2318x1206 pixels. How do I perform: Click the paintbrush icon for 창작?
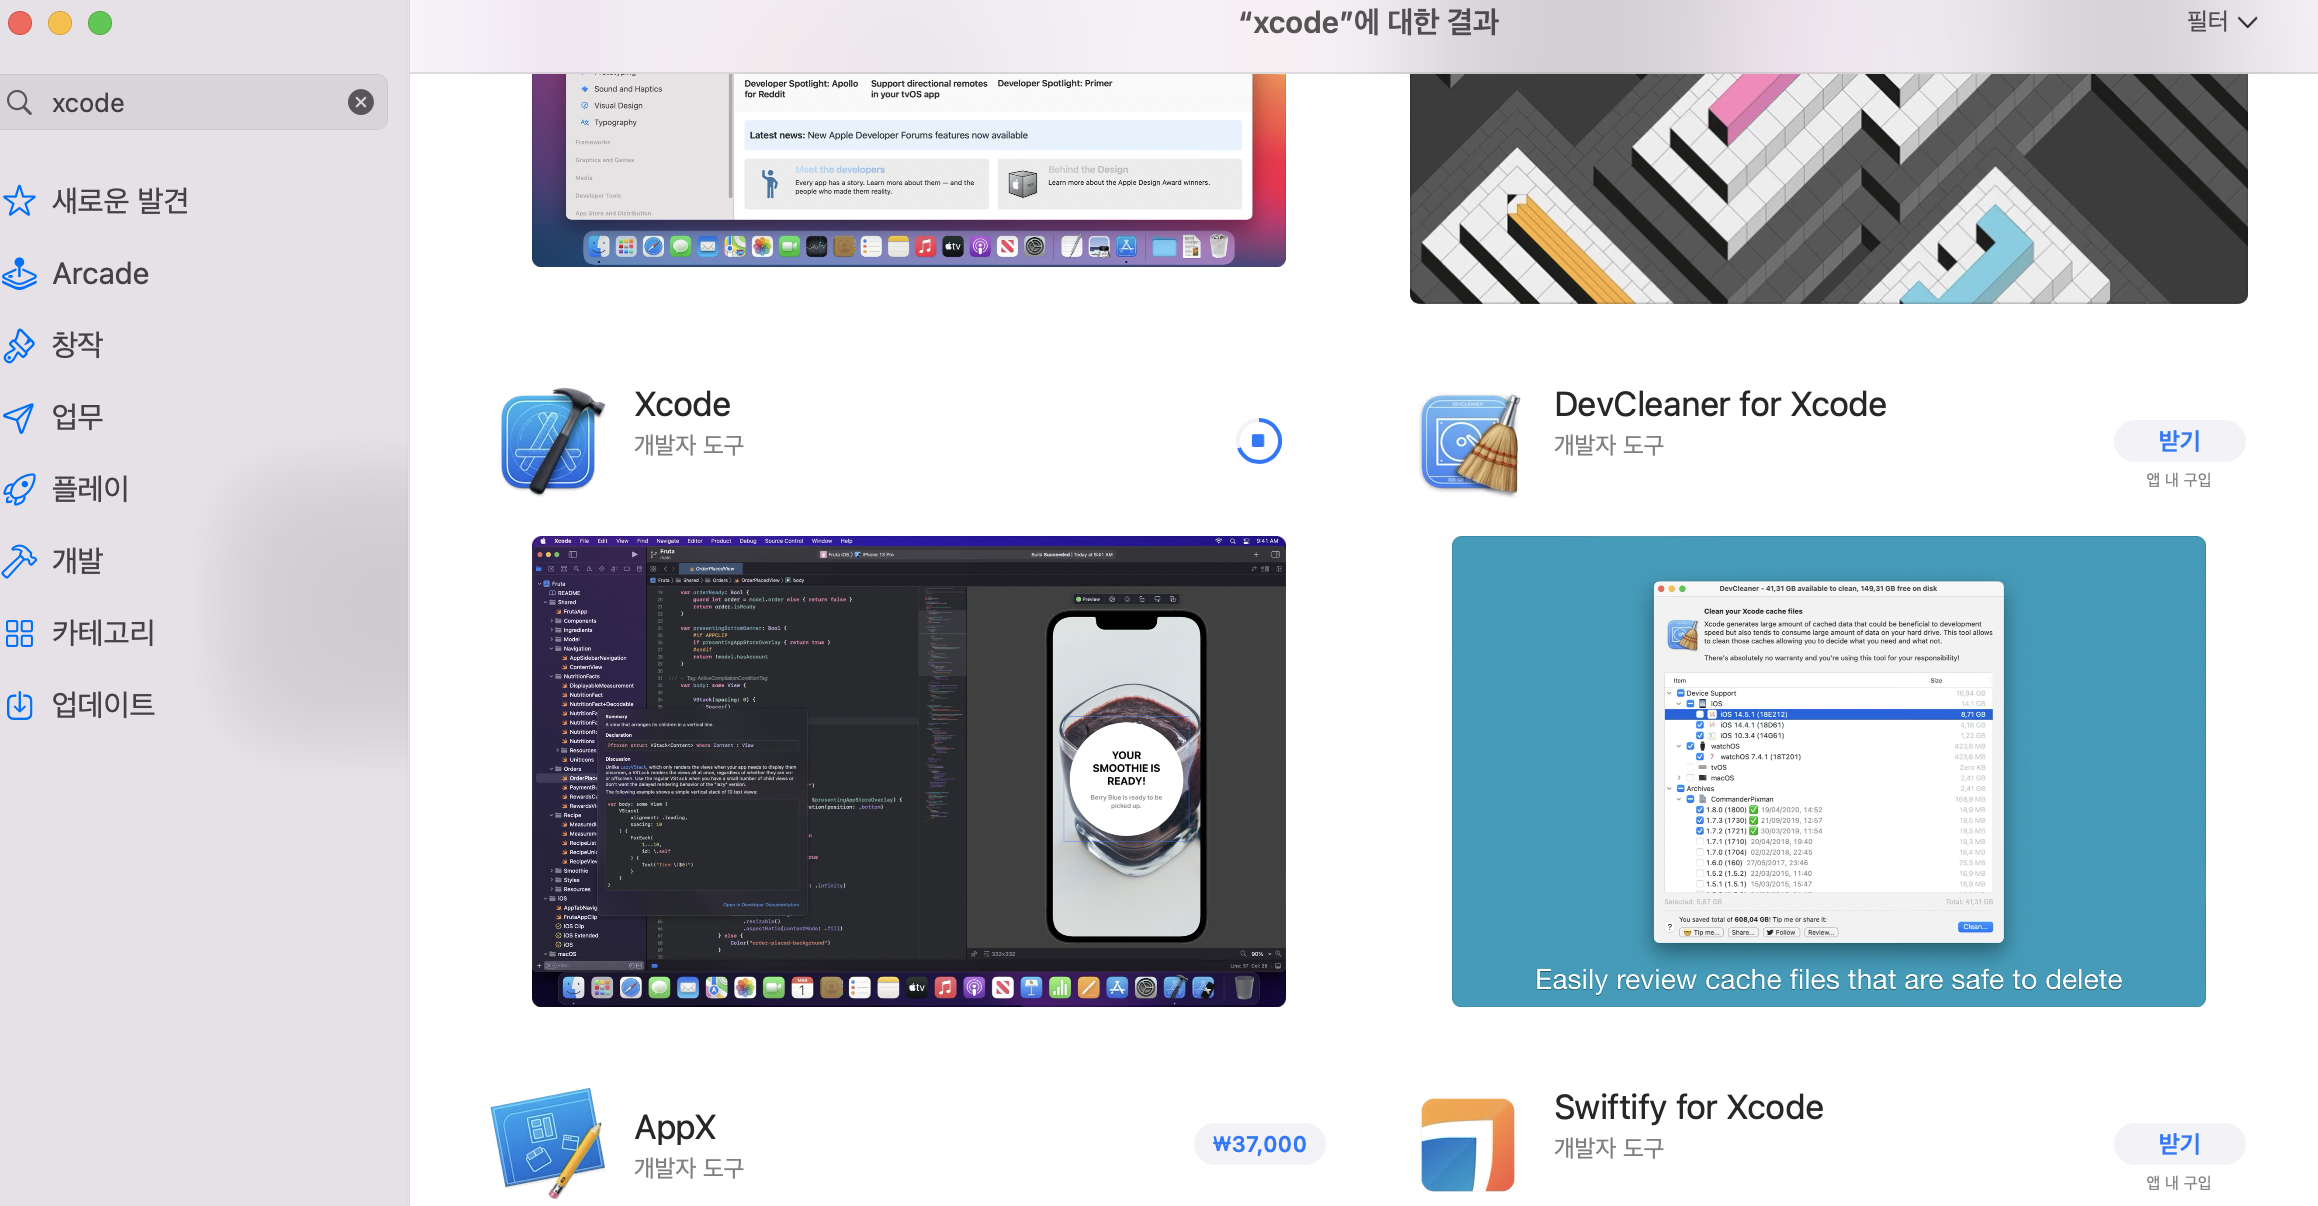coord(19,345)
